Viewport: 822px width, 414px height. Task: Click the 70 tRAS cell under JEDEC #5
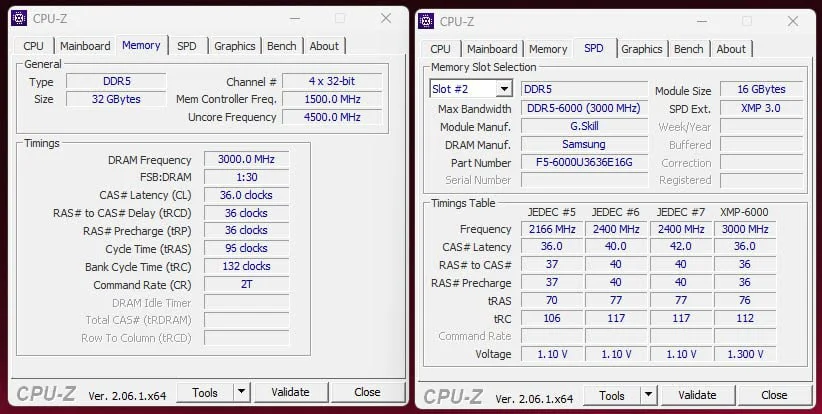point(552,301)
